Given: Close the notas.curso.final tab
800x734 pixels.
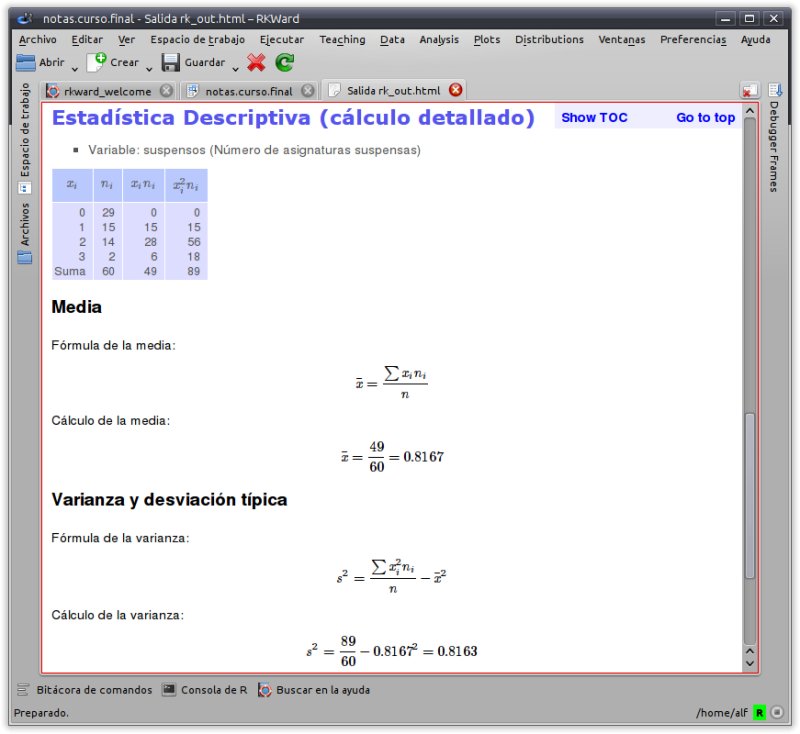Looking at the screenshot, I should pos(308,91).
